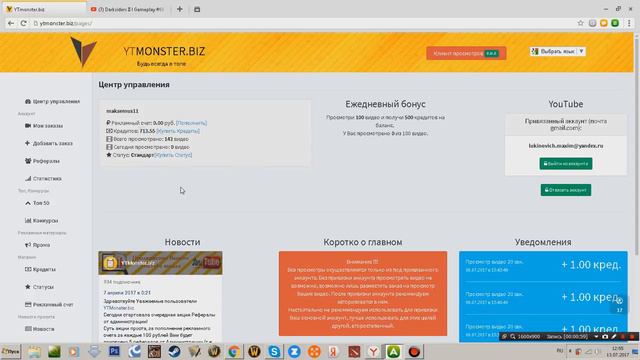Click the Пополнить link next to ad balance
Screen dimensions: 640x360
coord(191,123)
